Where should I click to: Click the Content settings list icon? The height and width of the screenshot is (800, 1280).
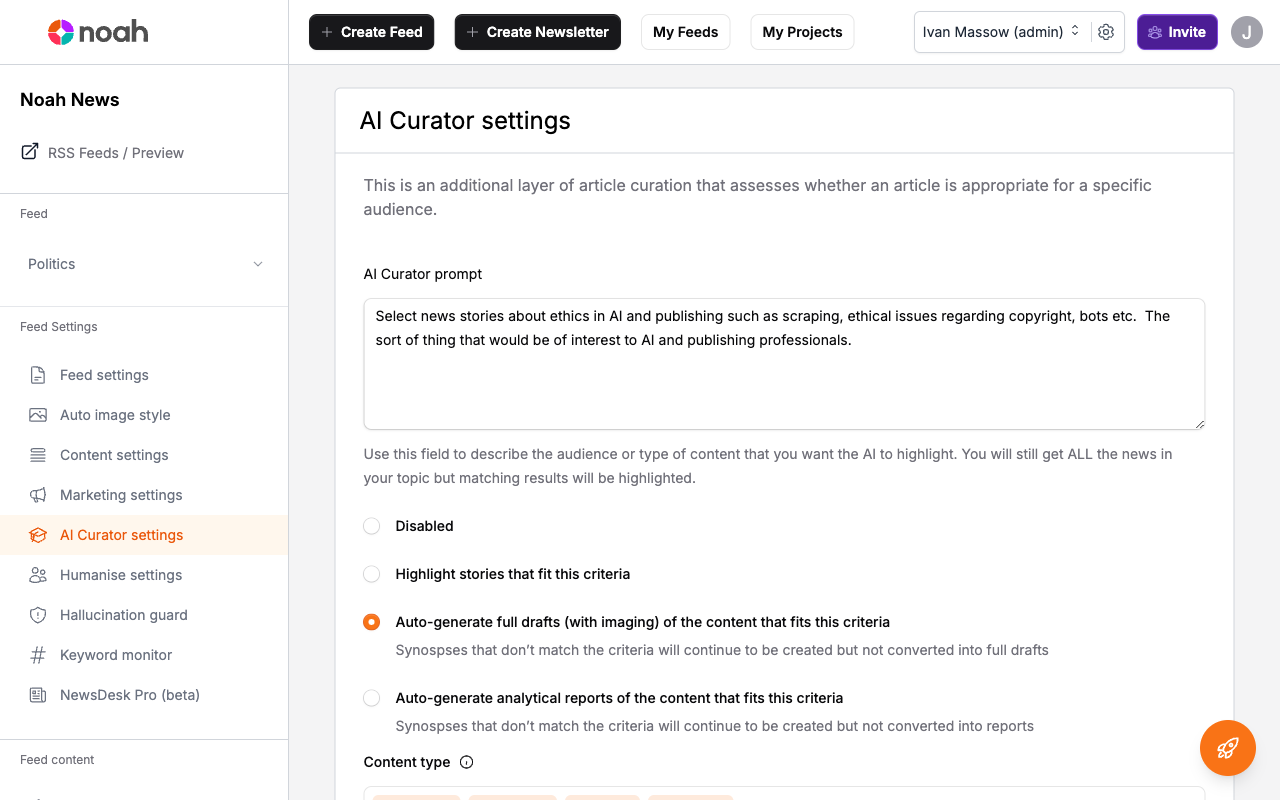(37, 455)
